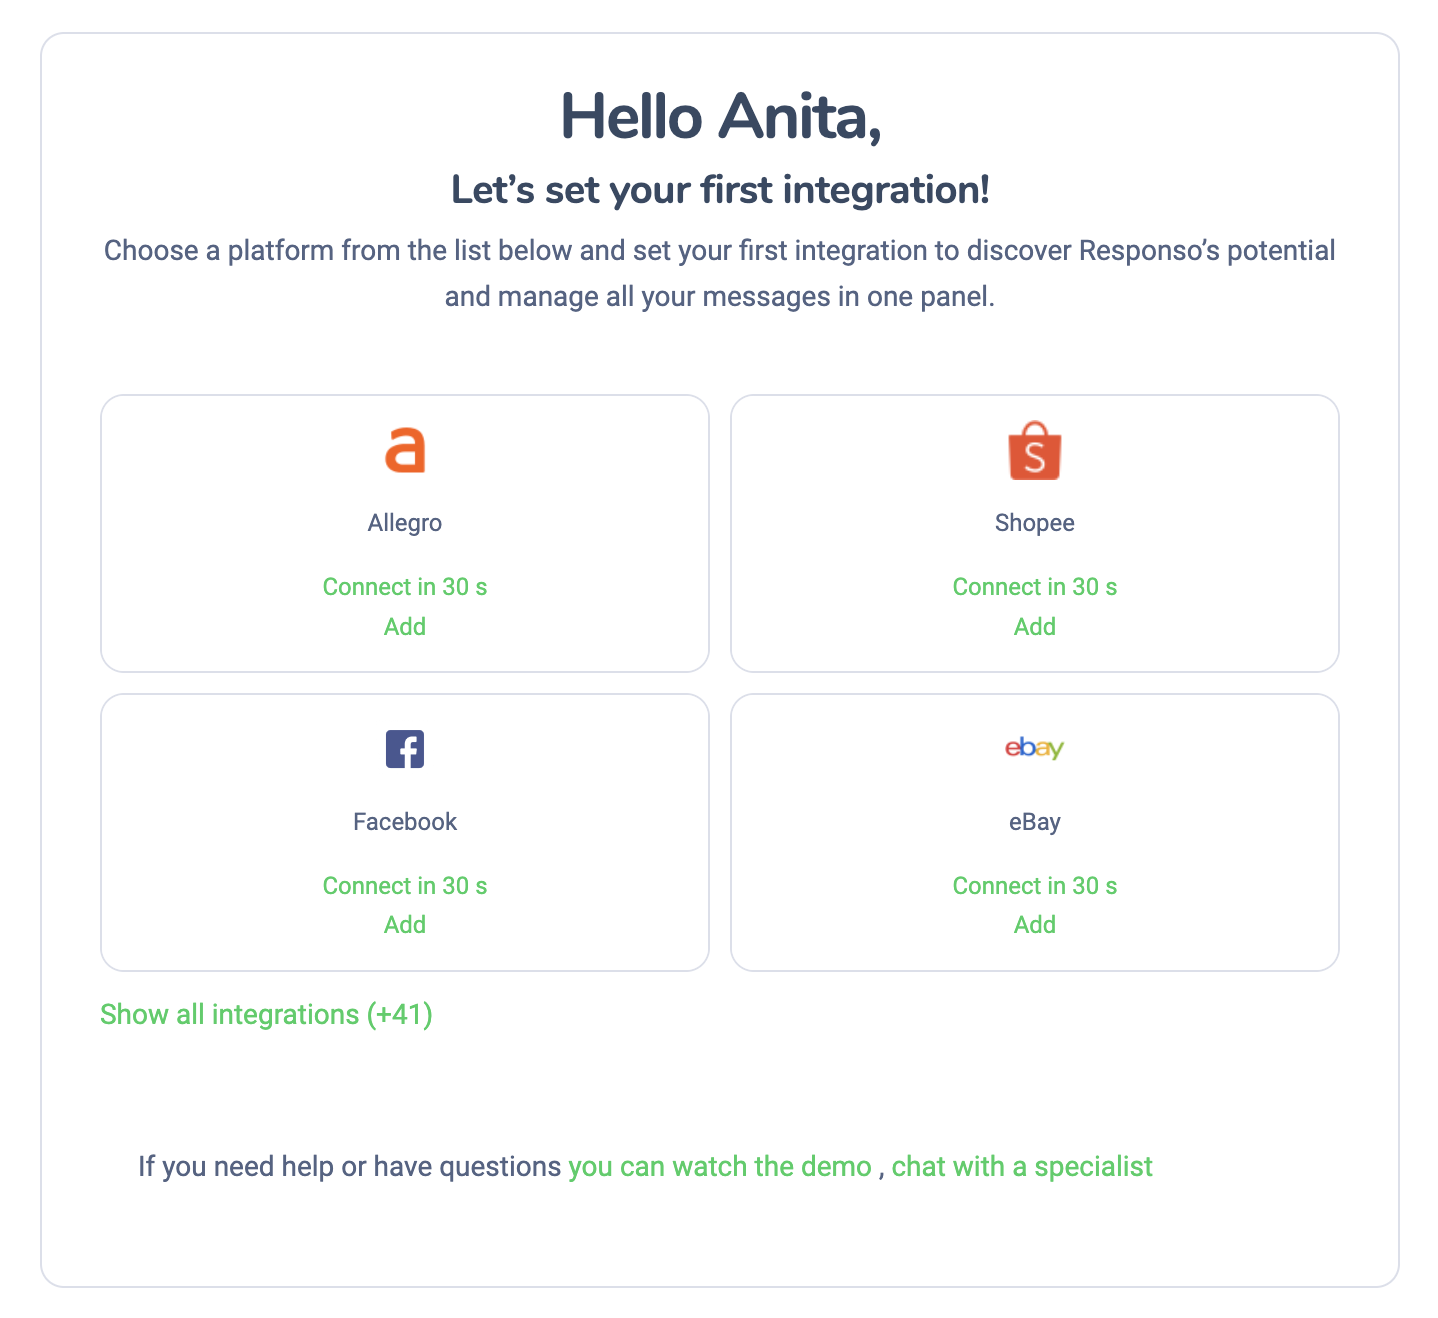The width and height of the screenshot is (1438, 1318).
Task: Add the eBay integration
Action: click(1034, 925)
